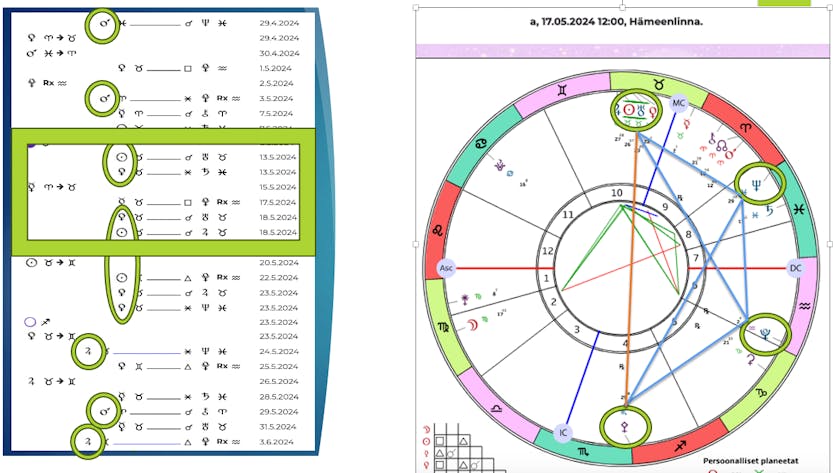Select the circled Sun and Uranus cluster
Screen dimensions: 833x473
point(635,110)
